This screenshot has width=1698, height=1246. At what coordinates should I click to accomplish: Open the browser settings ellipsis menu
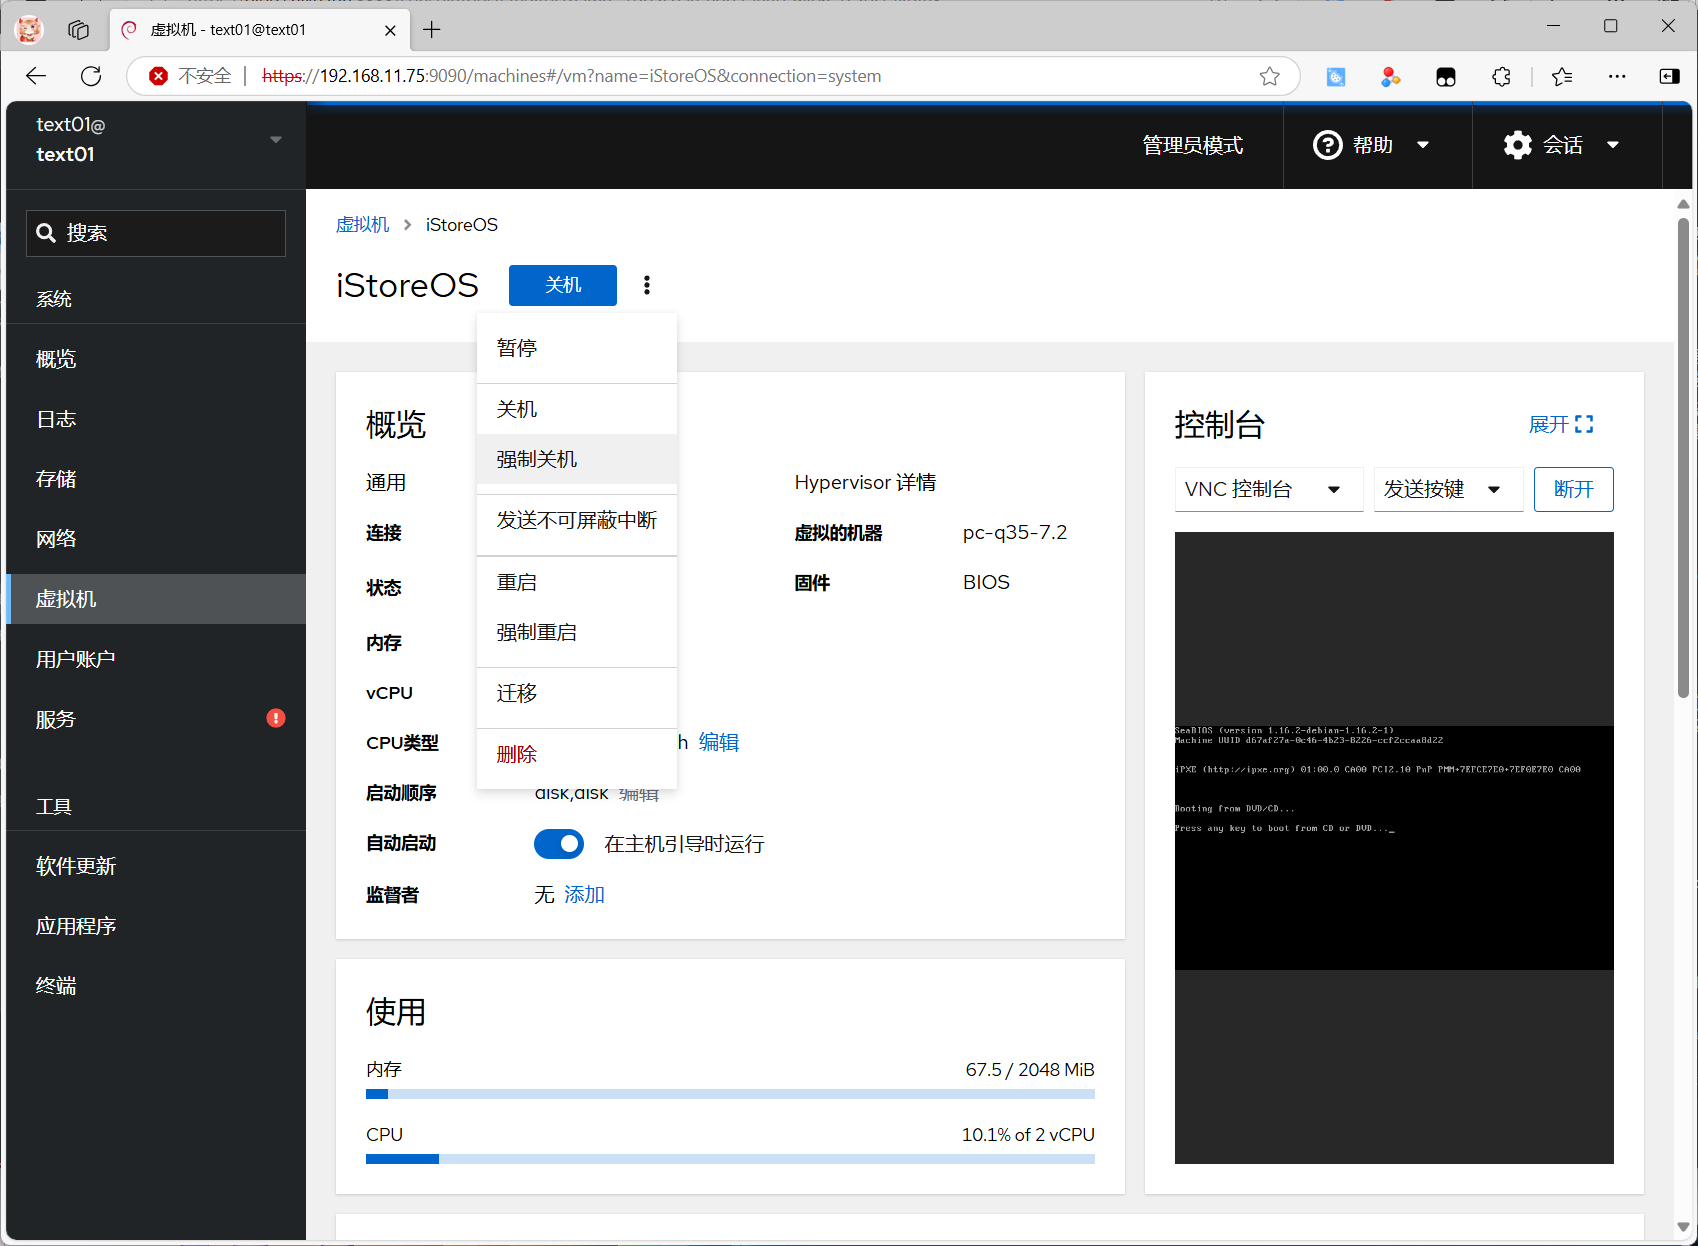1616,76
